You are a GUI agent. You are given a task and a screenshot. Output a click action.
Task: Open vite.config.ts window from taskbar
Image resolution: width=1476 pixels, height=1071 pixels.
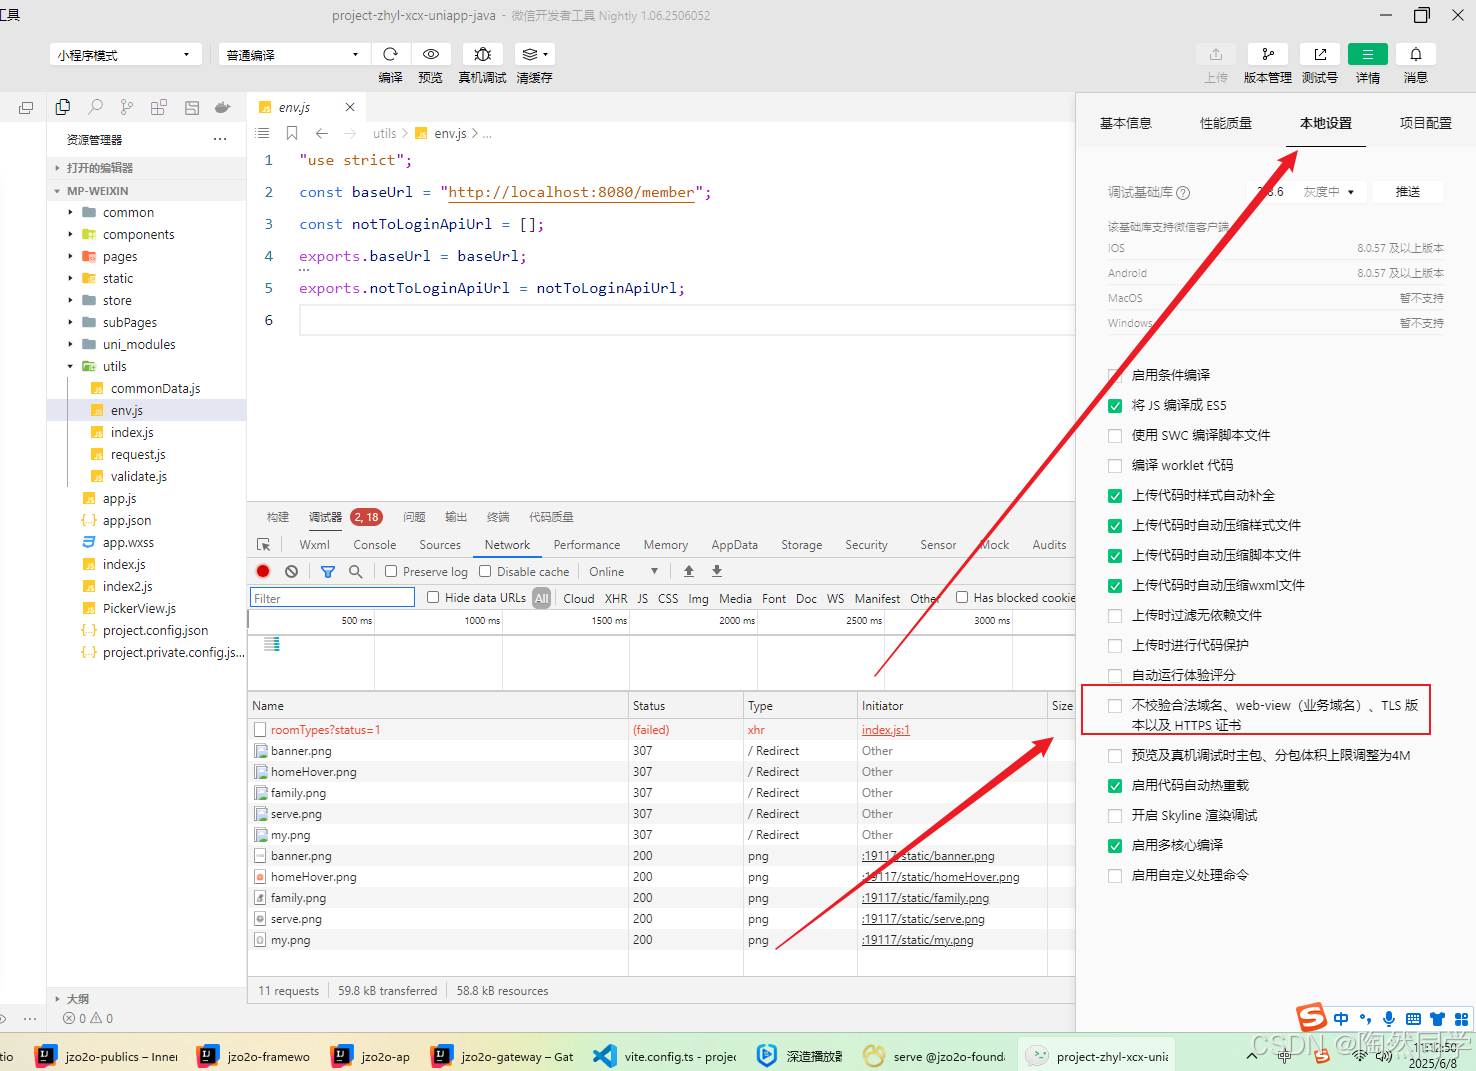(663, 1055)
